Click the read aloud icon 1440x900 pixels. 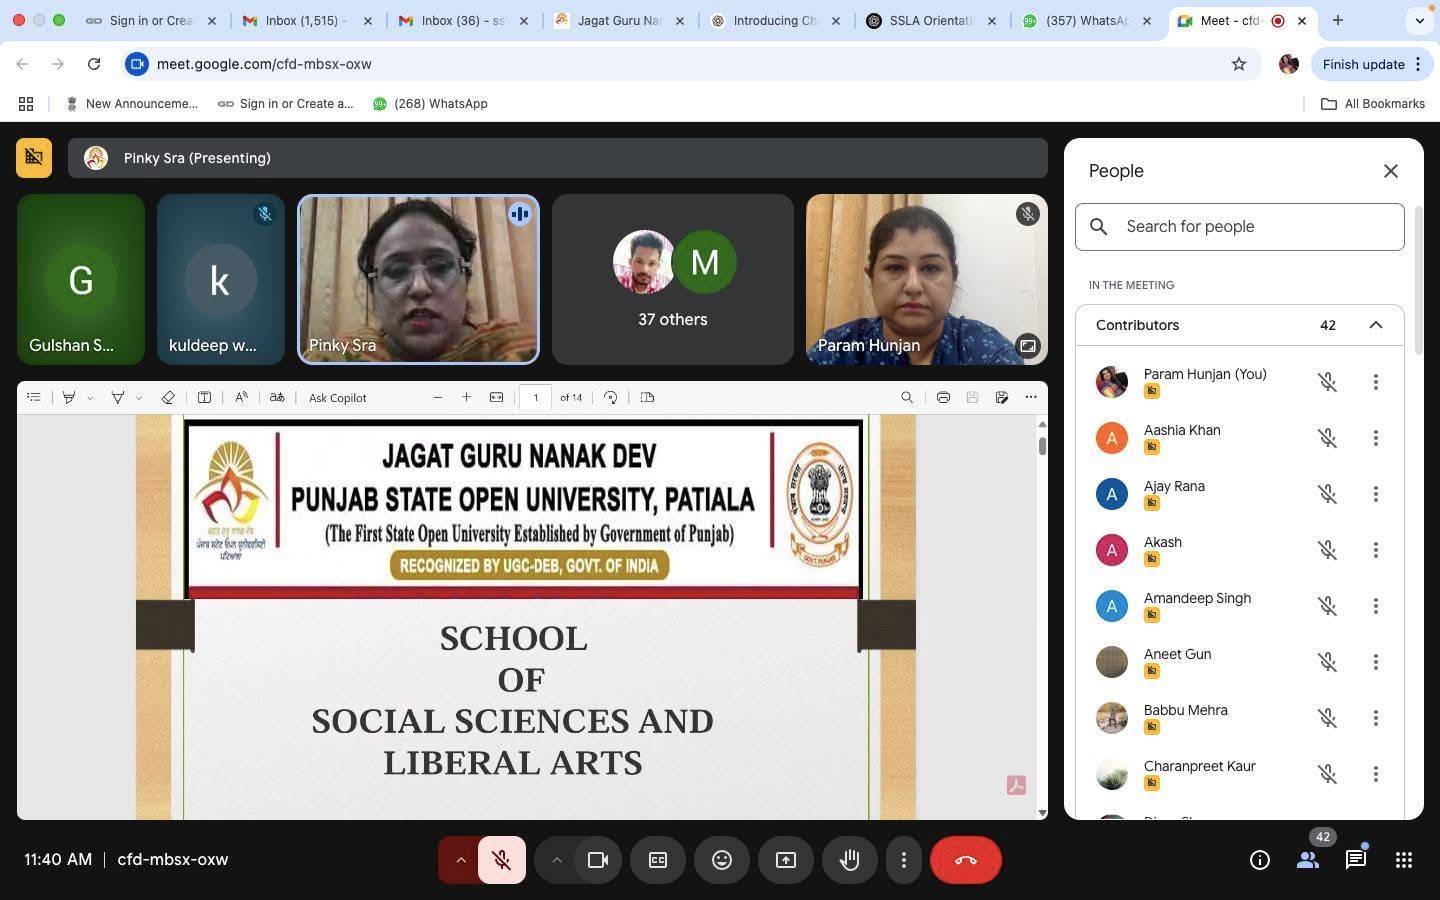[x=241, y=397]
